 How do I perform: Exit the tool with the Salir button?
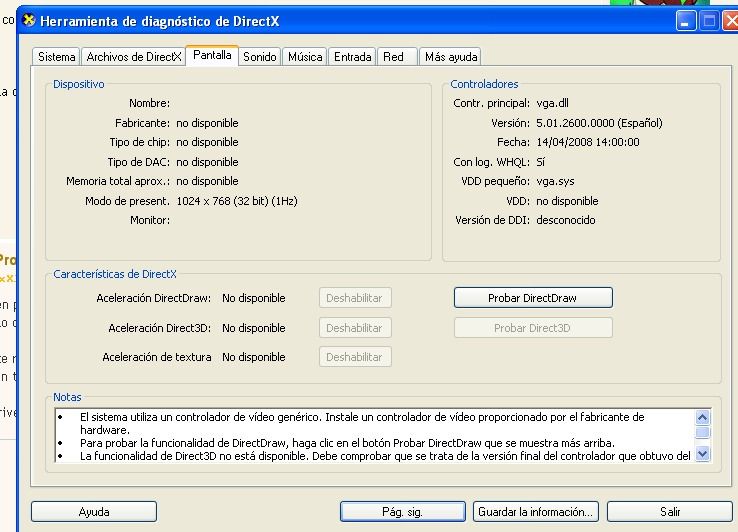click(670, 512)
